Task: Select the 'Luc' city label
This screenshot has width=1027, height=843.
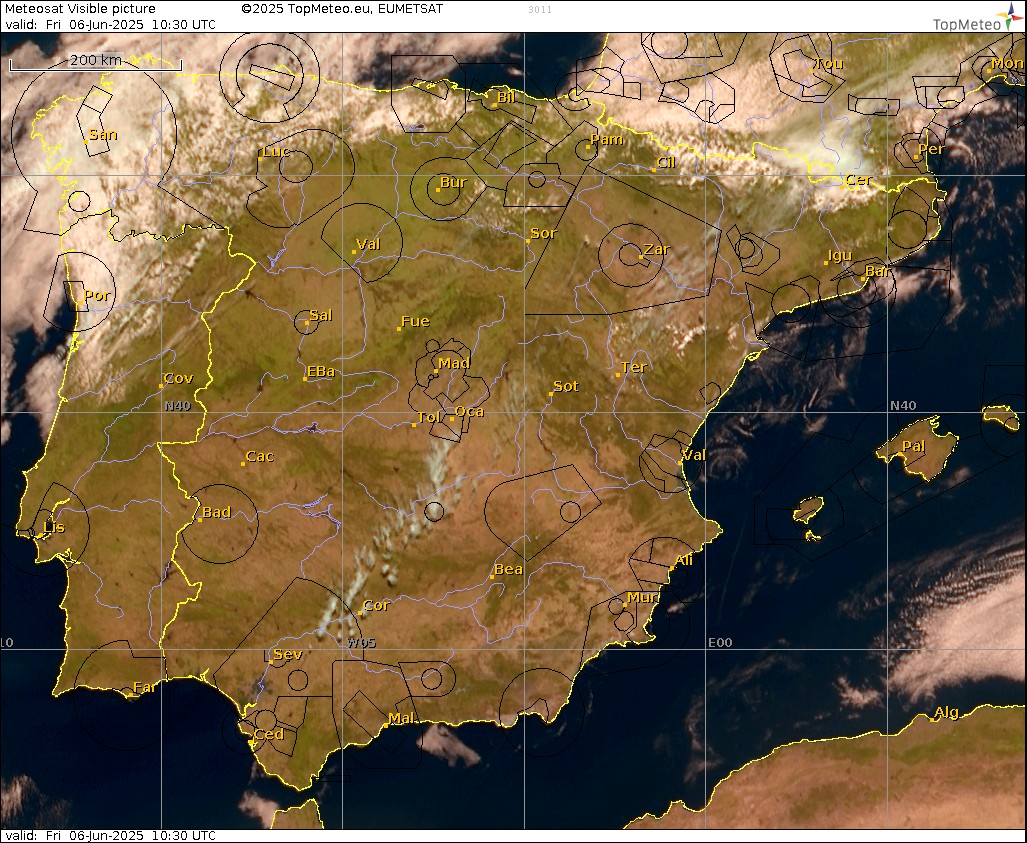Action: (276, 151)
